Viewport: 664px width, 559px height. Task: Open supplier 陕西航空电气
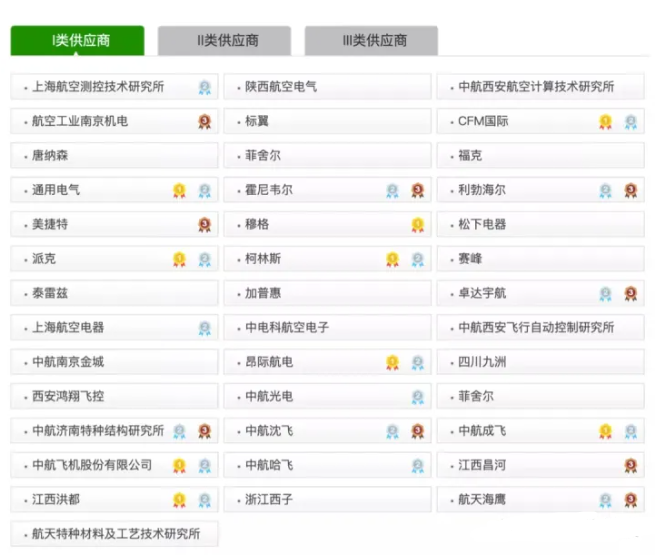point(327,87)
